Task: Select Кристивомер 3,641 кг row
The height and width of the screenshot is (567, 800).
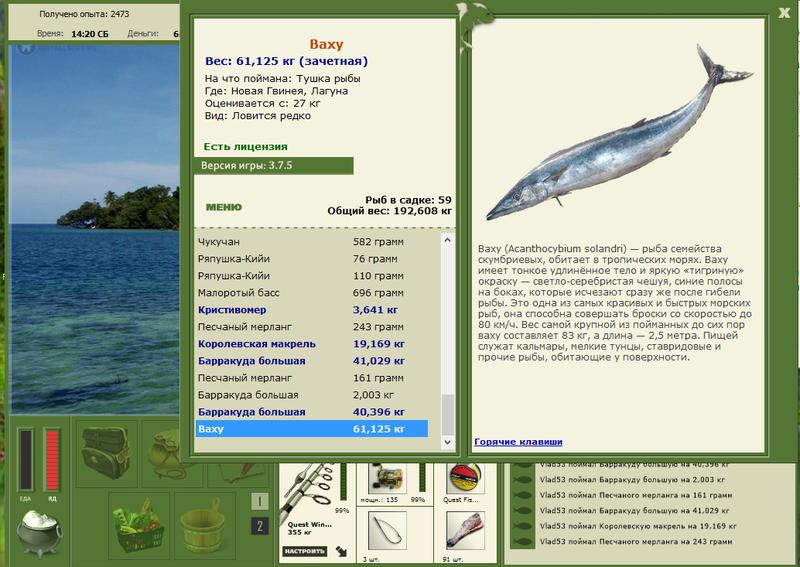Action: [x=312, y=310]
